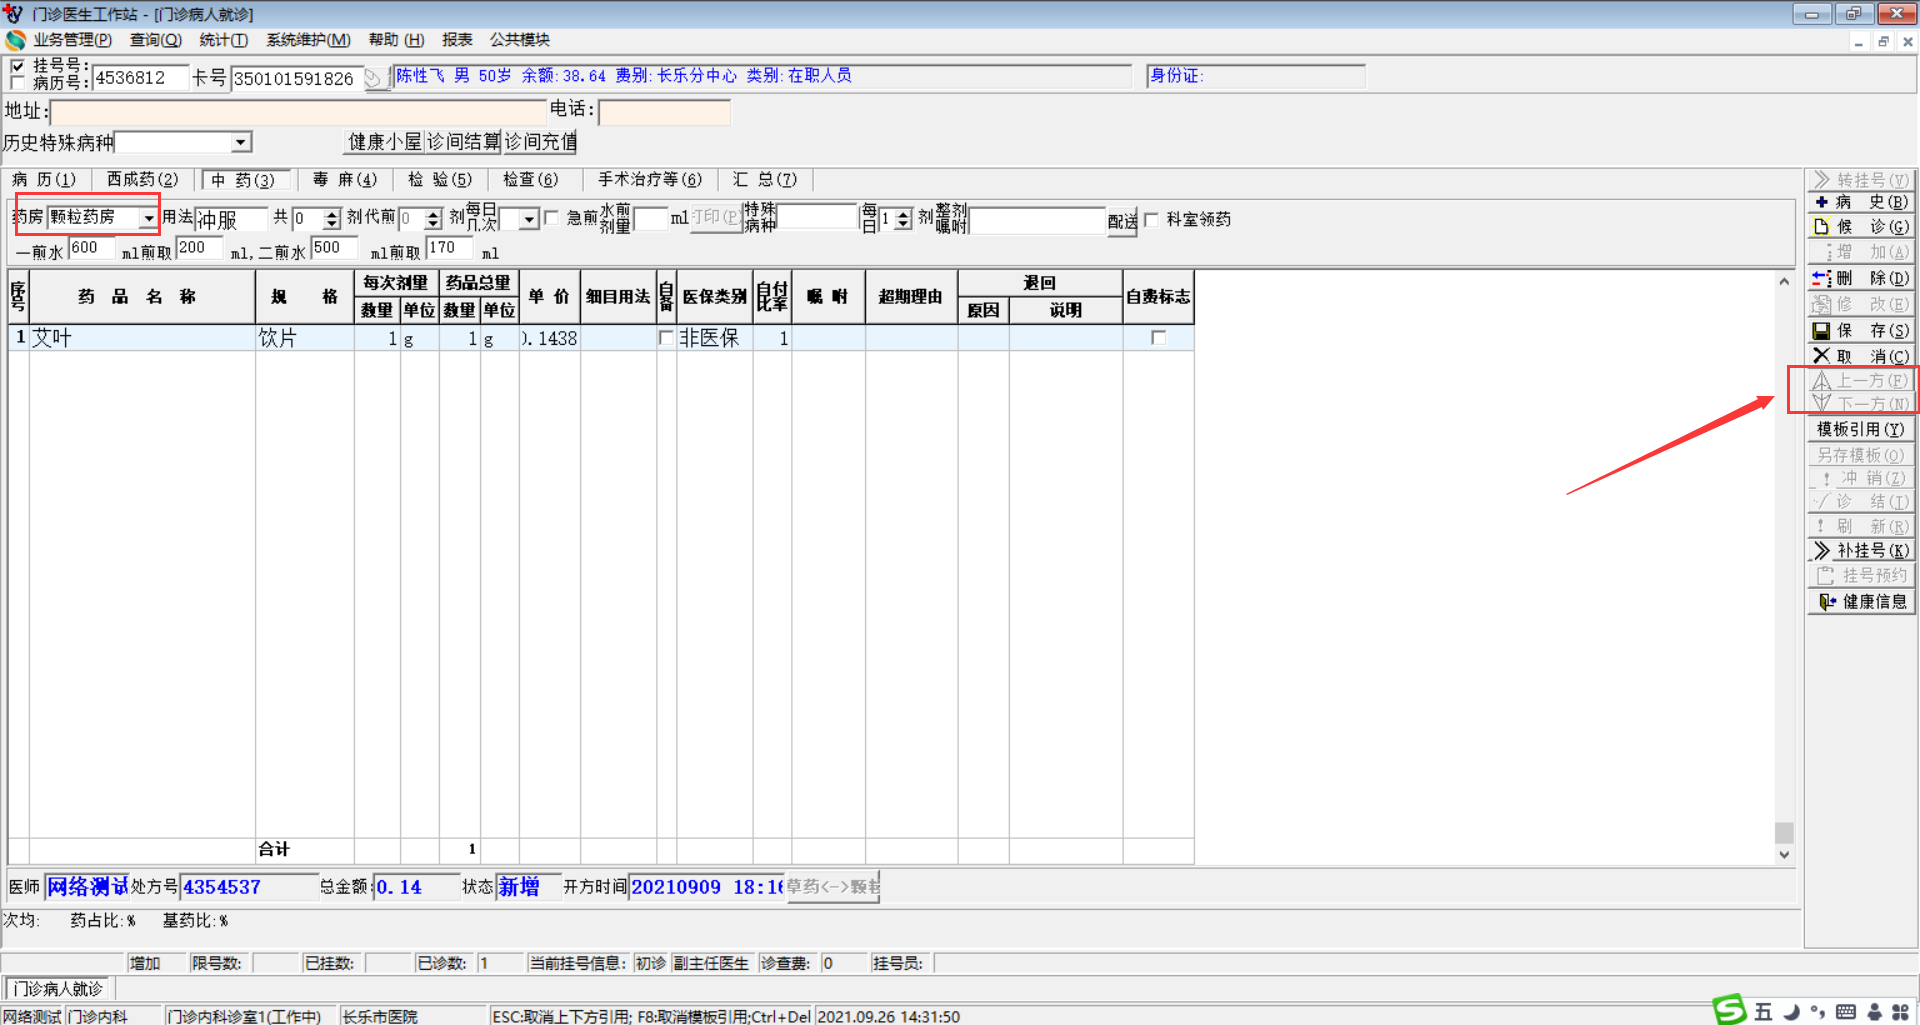This screenshot has width=1920, height=1025.
Task: Click the moon icon in the IME bar
Action: pos(1792,1012)
